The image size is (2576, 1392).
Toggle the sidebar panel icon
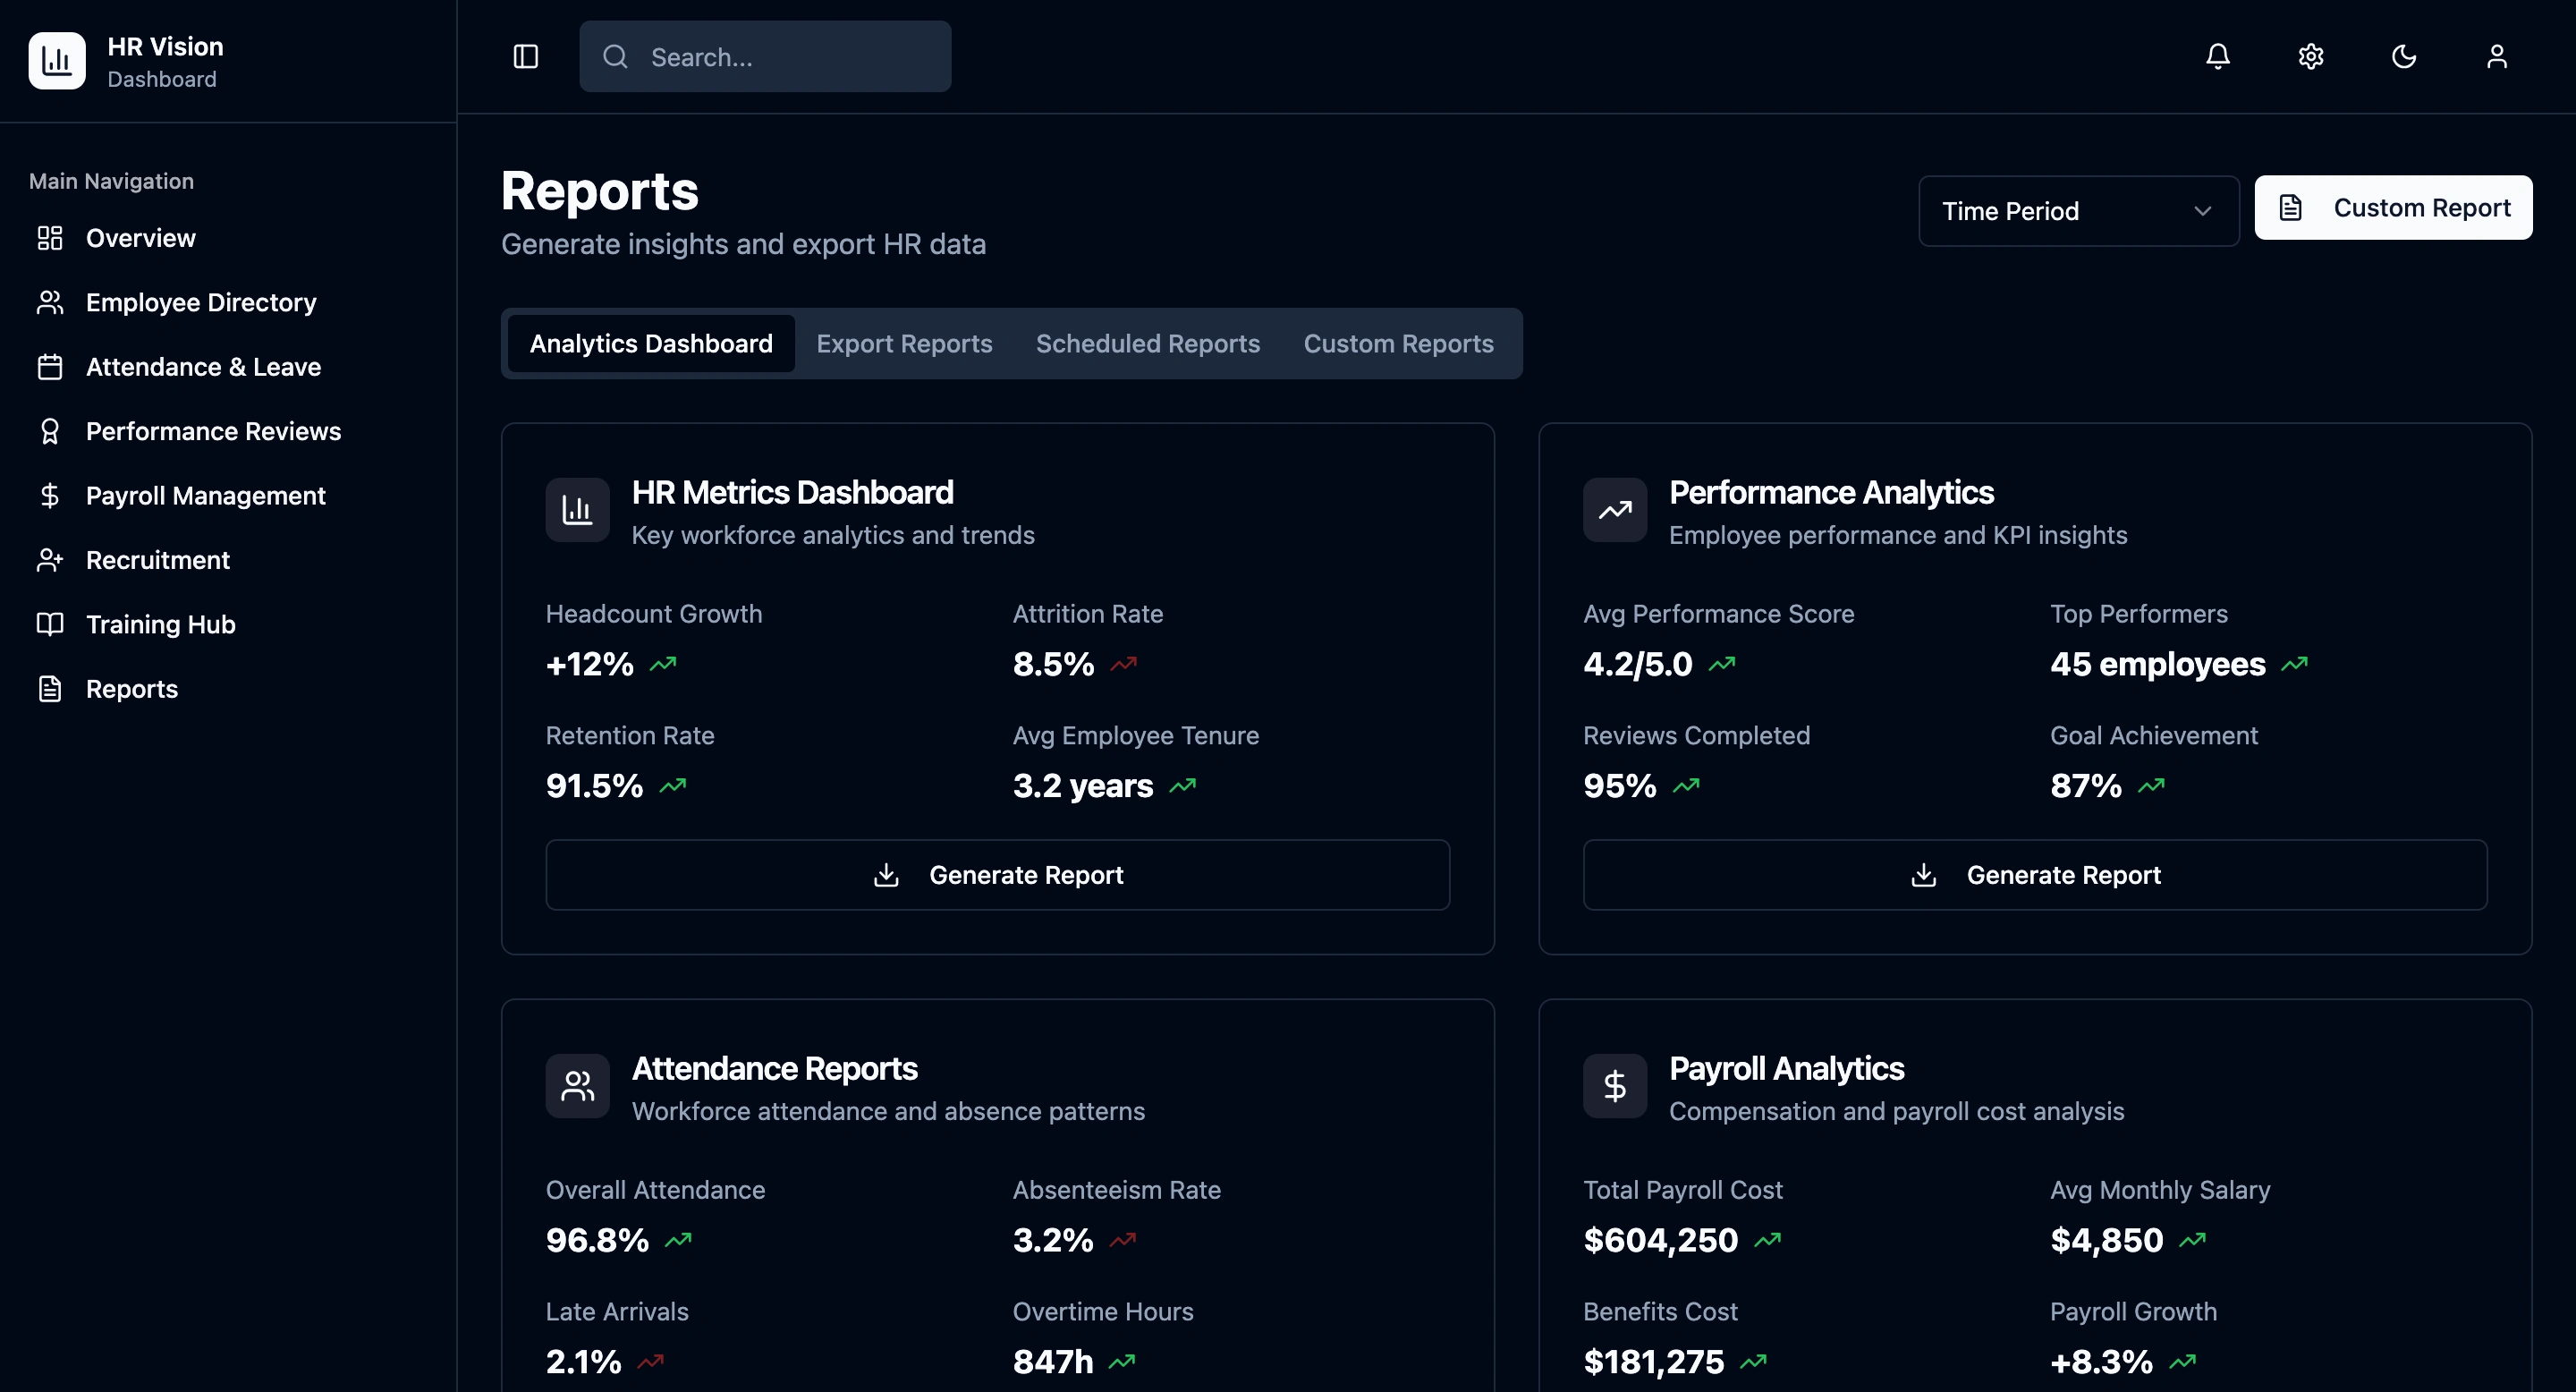(526, 56)
